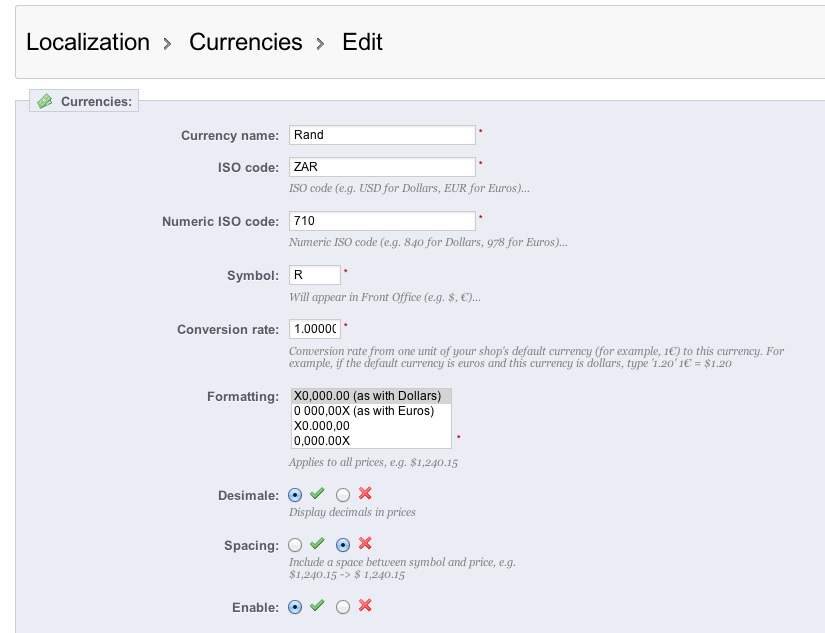Click the green check icon for Desimale
The height and width of the screenshot is (633, 825).
pyautogui.click(x=317, y=494)
